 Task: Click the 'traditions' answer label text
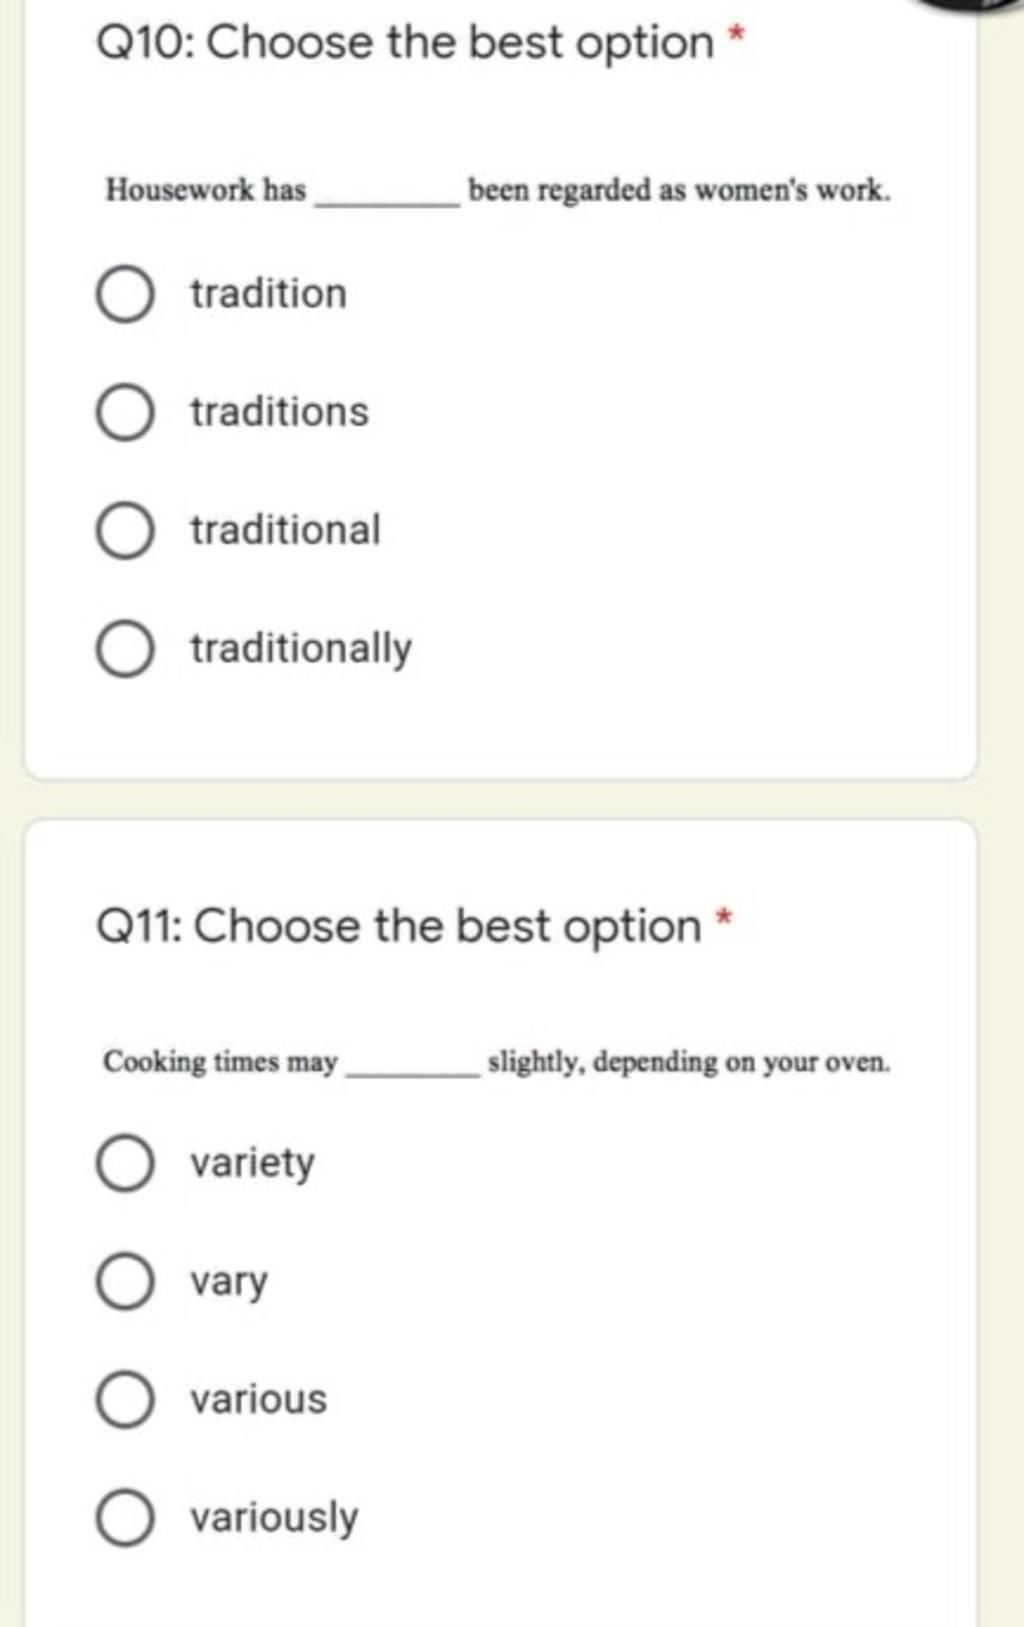pyautogui.click(x=279, y=412)
